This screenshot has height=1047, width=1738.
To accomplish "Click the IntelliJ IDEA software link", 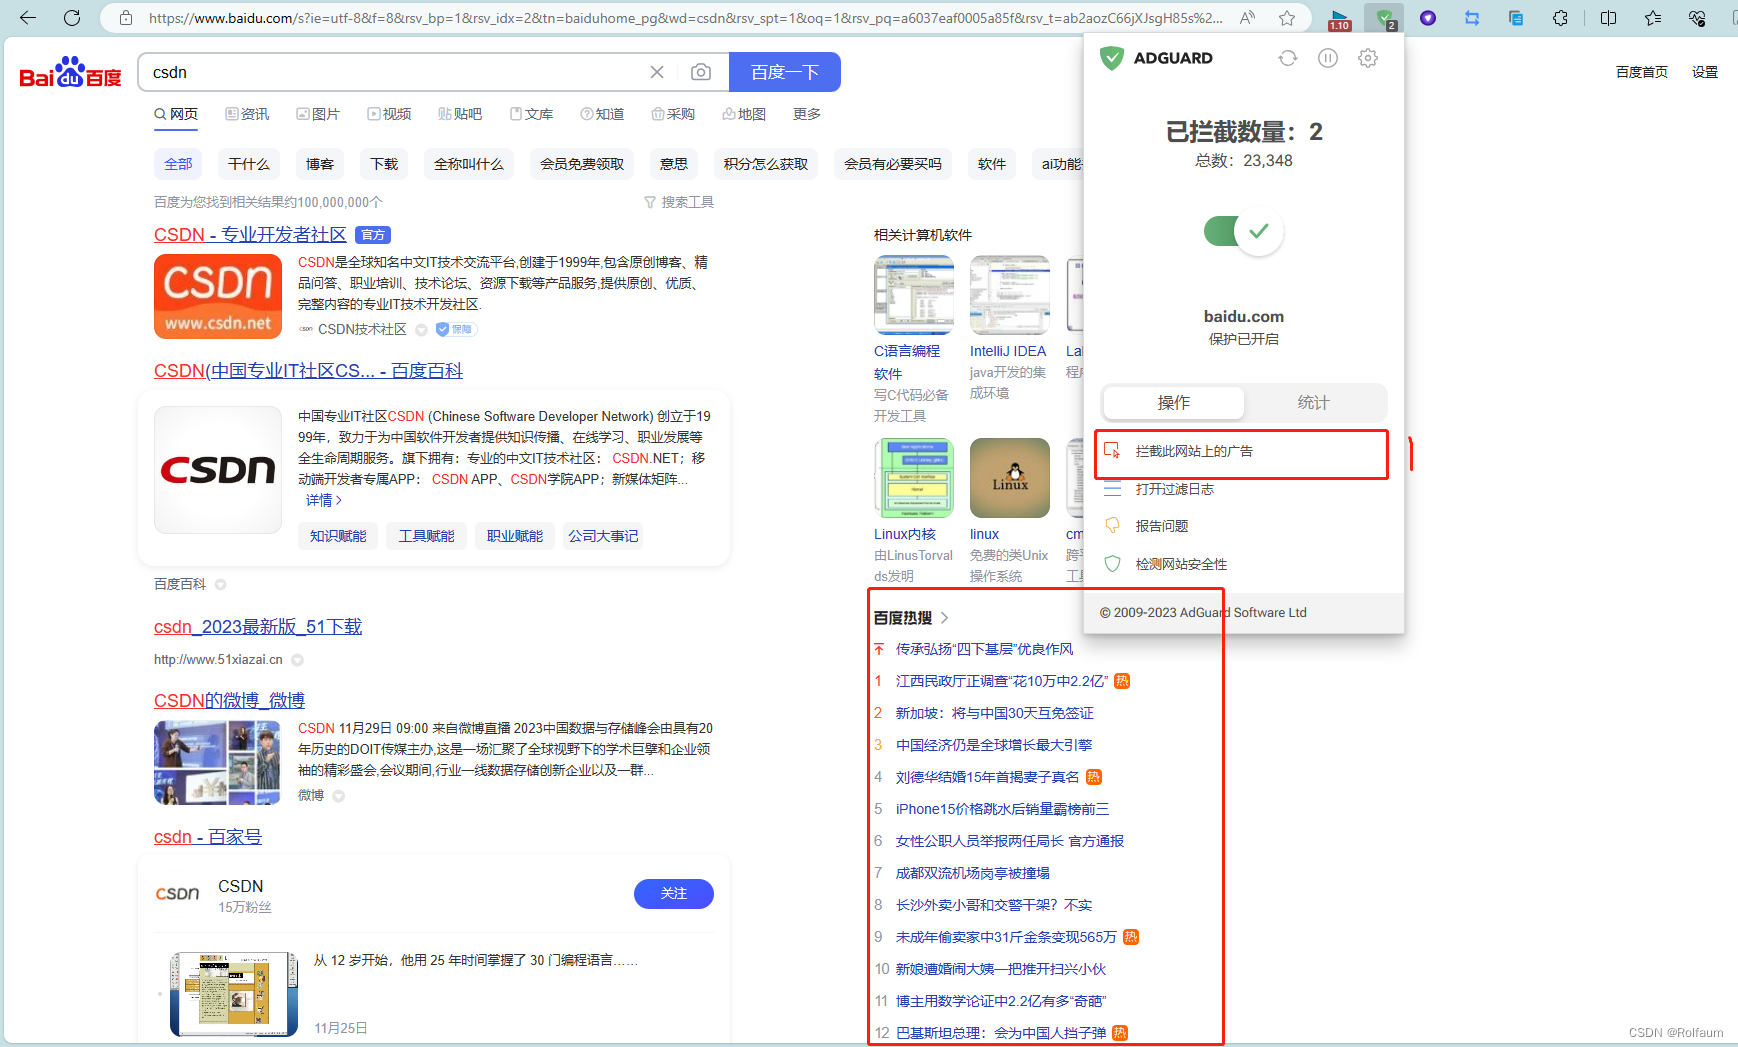I will pyautogui.click(x=1008, y=351).
